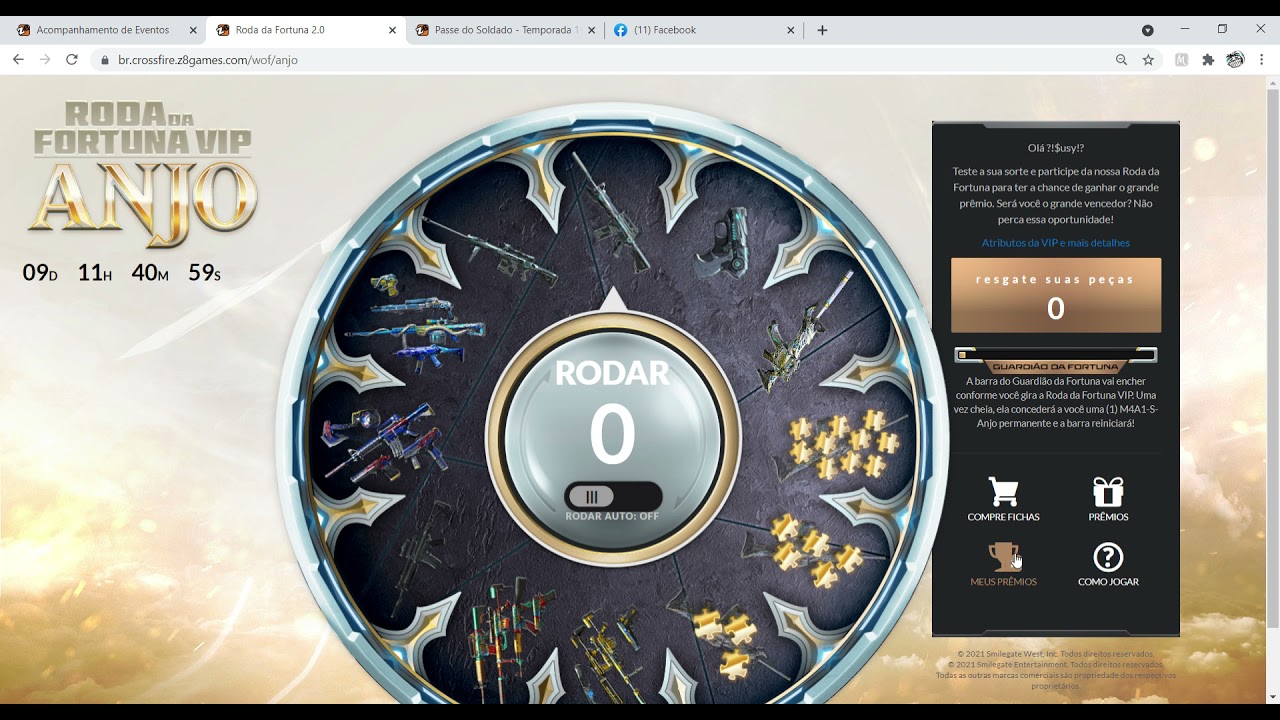The width and height of the screenshot is (1280, 720).
Task: Click the browser forward arrow
Action: tap(45, 60)
